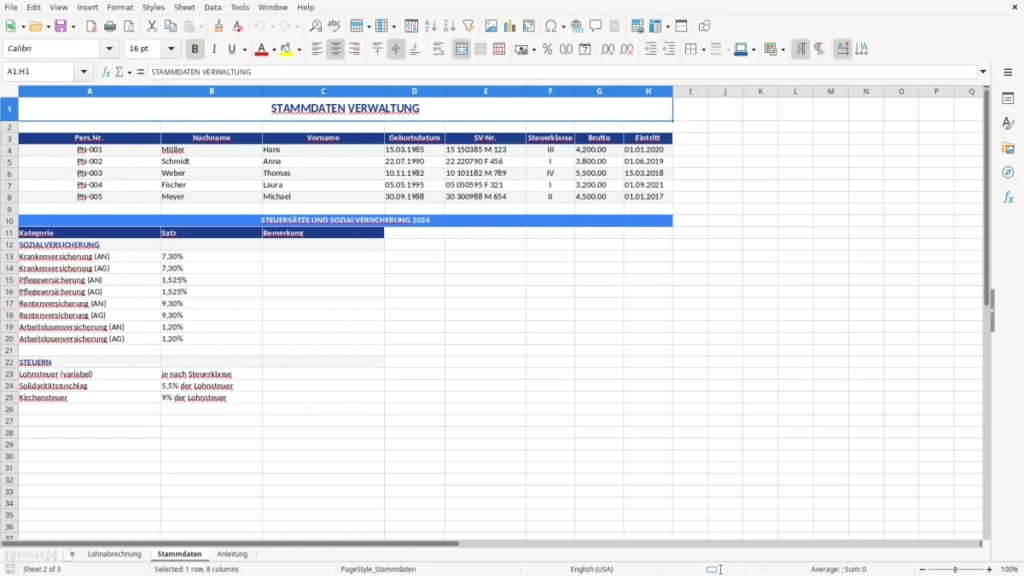
Task: Insert pivot table icon
Action: [529, 26]
